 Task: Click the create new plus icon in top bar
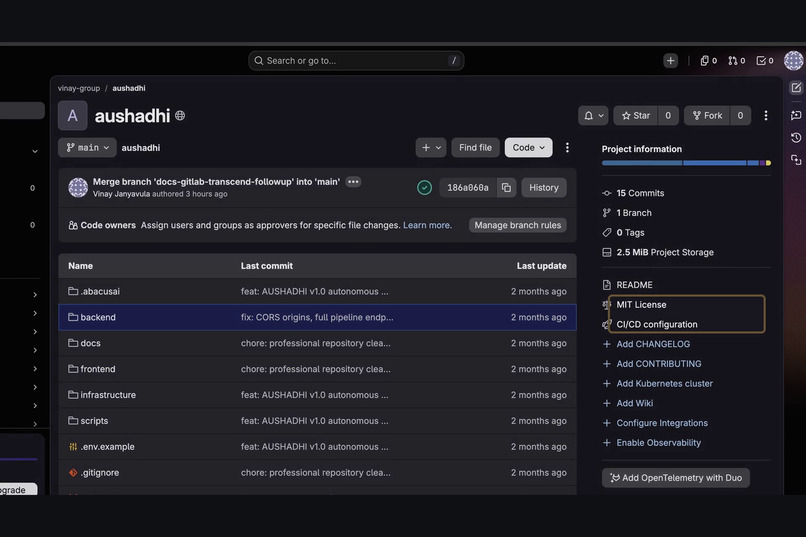pos(670,61)
